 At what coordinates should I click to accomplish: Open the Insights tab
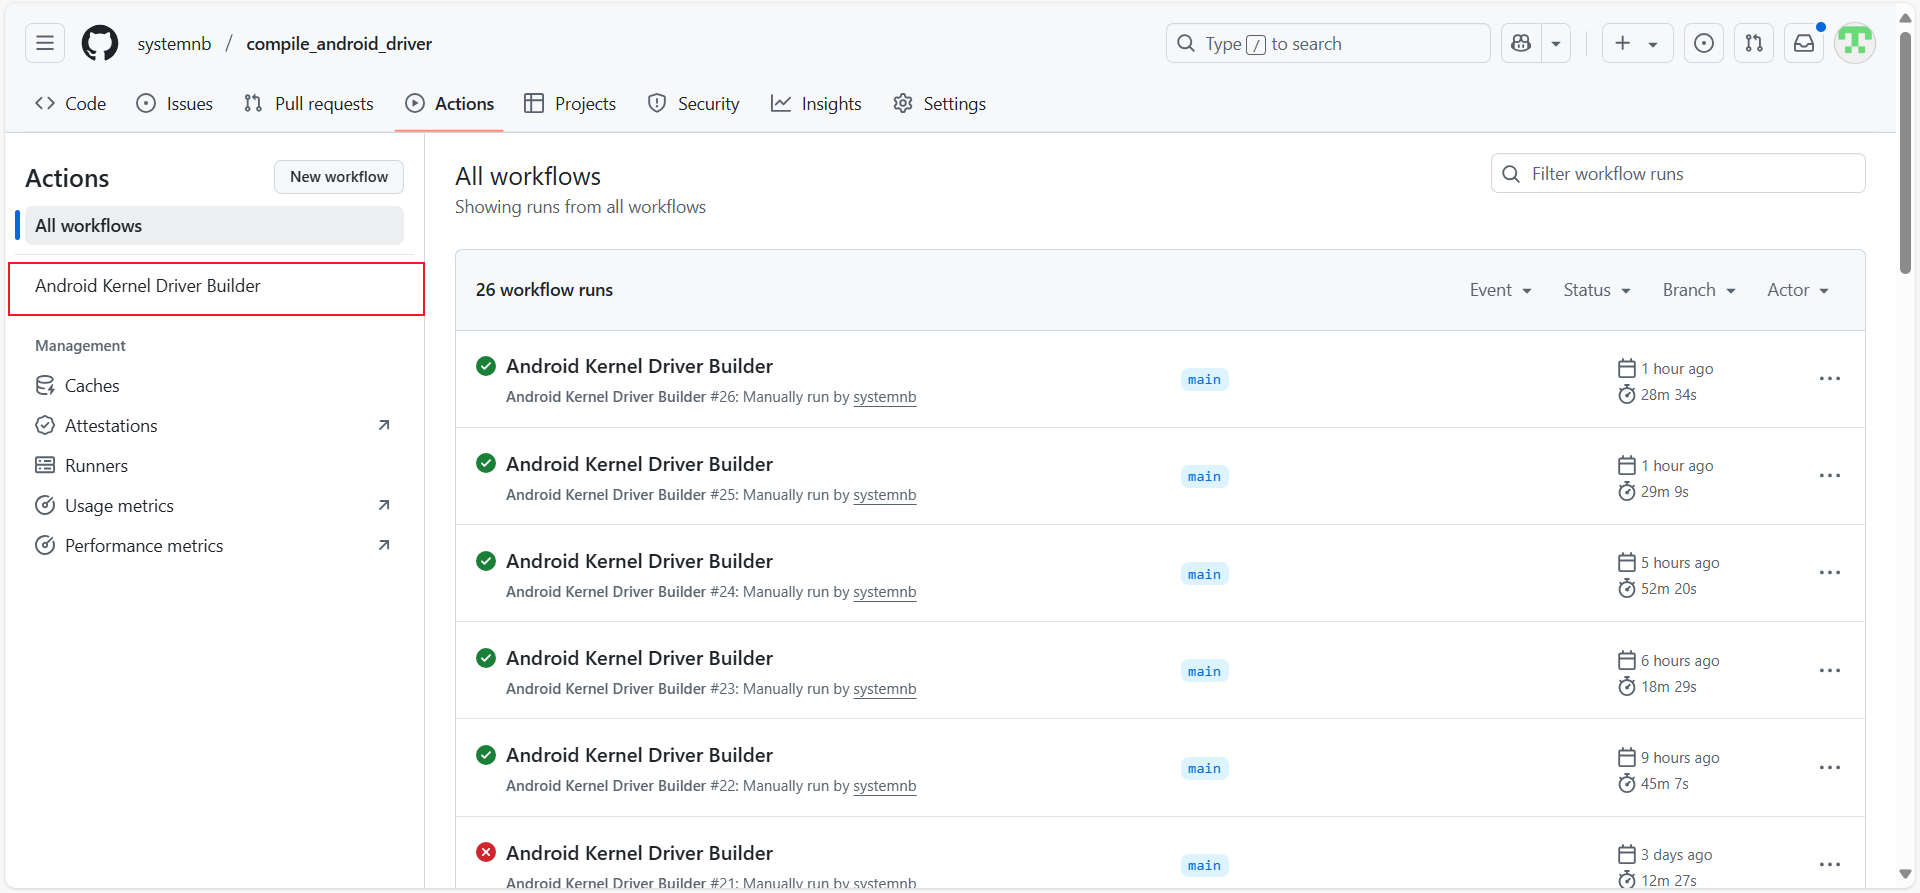pyautogui.click(x=816, y=104)
